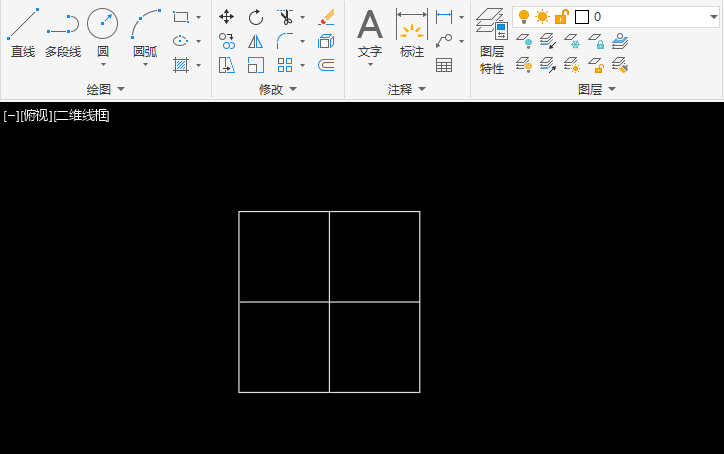Activate the Rotate tool
724x454 pixels.
pyautogui.click(x=255, y=17)
